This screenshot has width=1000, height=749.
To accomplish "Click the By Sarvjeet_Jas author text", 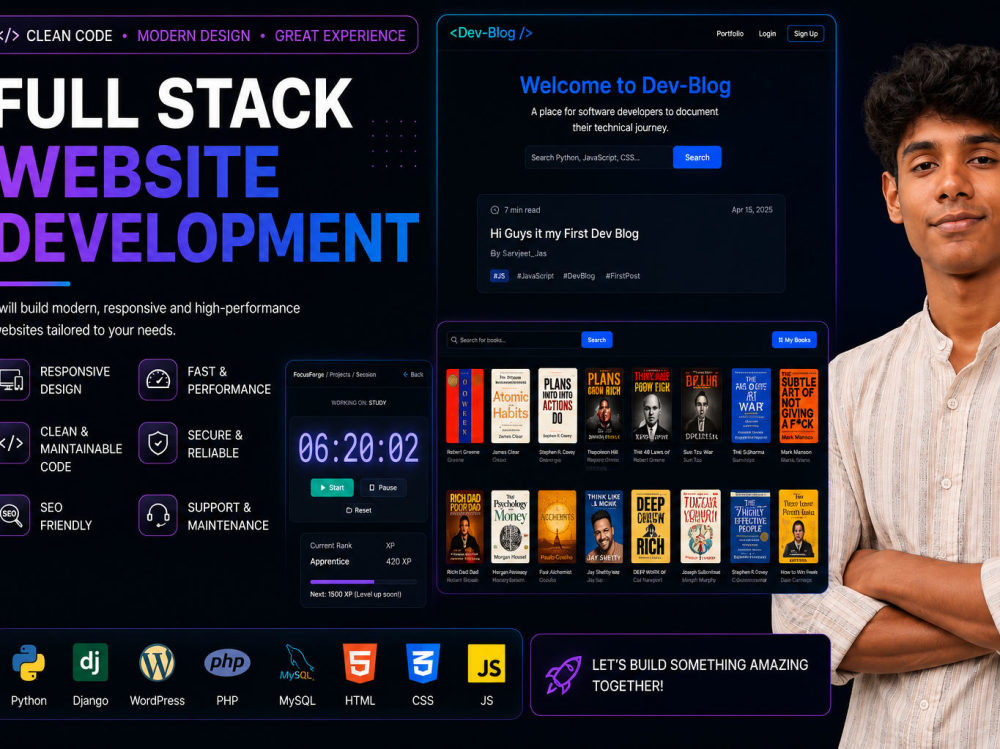I will pos(518,253).
